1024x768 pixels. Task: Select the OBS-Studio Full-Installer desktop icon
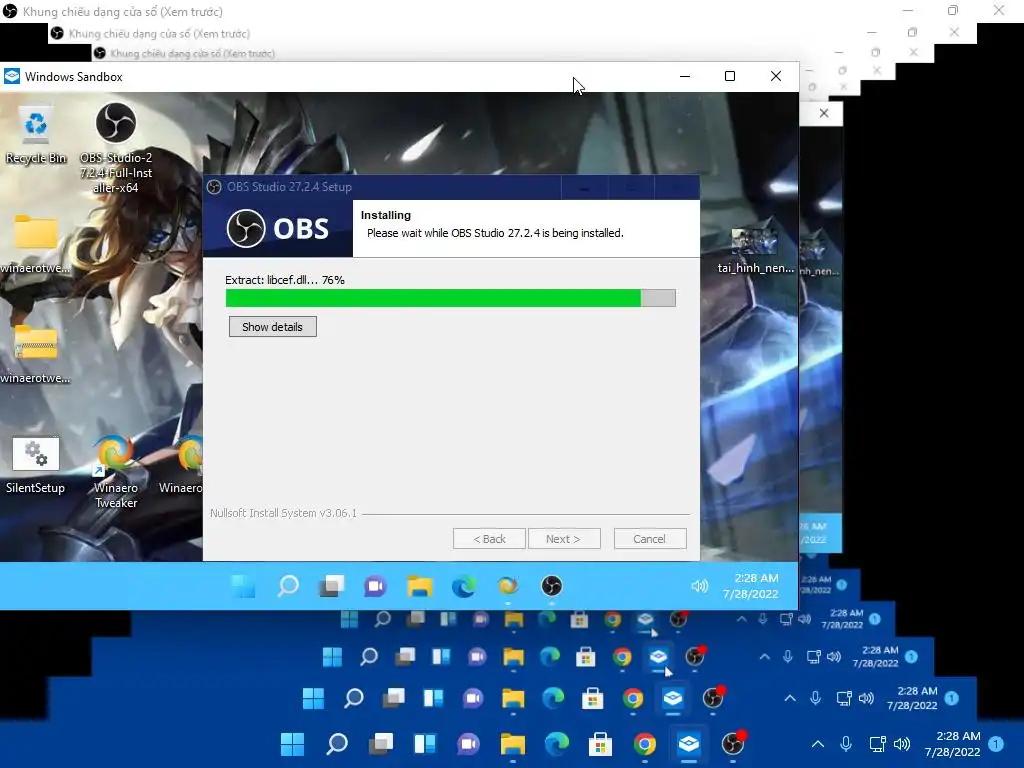[116, 148]
